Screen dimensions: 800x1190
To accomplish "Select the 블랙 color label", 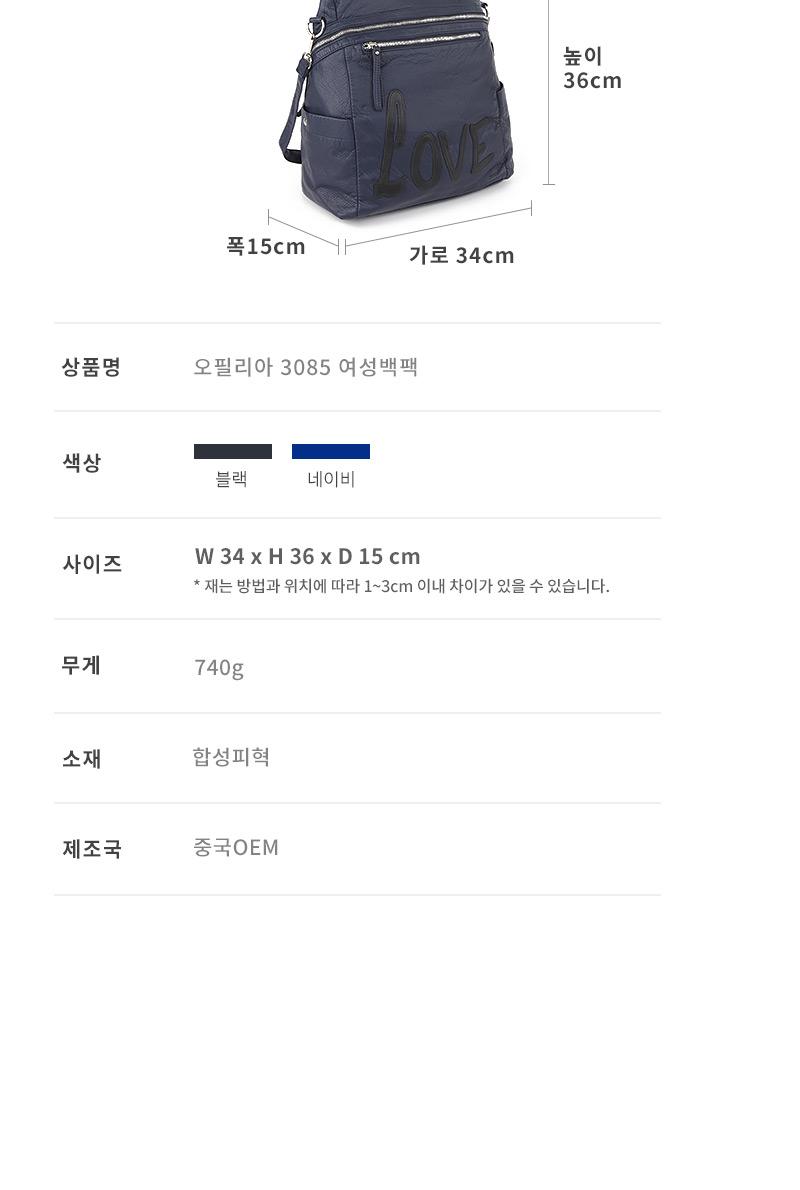I will pos(231,479).
